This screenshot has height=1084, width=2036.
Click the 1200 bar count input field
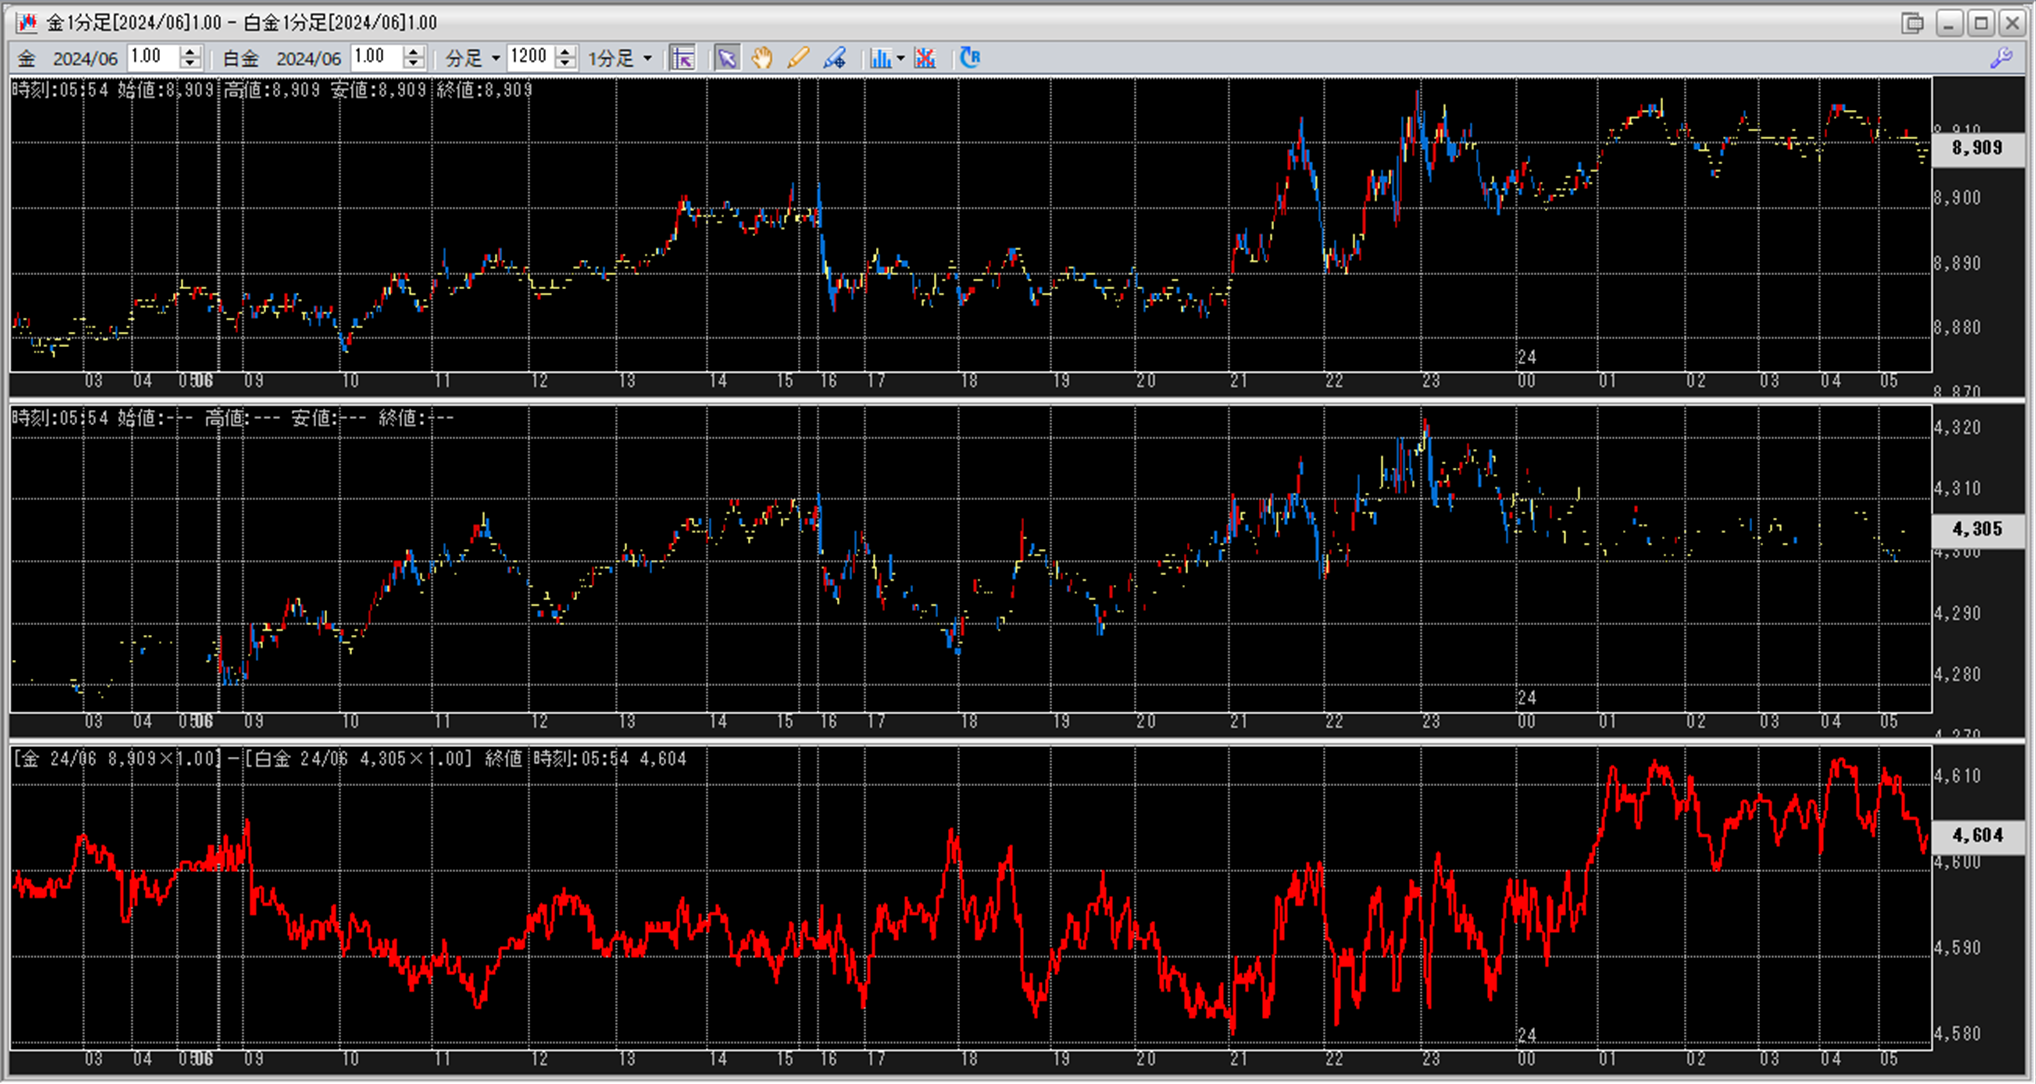pyautogui.click(x=530, y=57)
